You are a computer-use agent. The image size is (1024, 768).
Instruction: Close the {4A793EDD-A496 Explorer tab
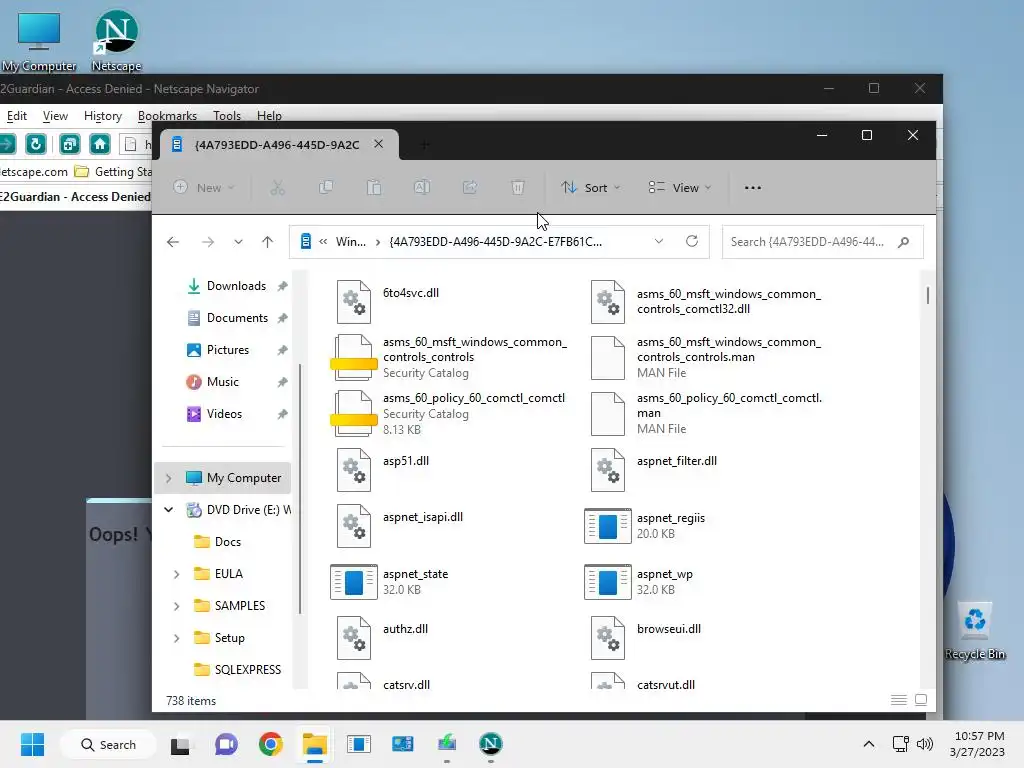[x=379, y=144]
